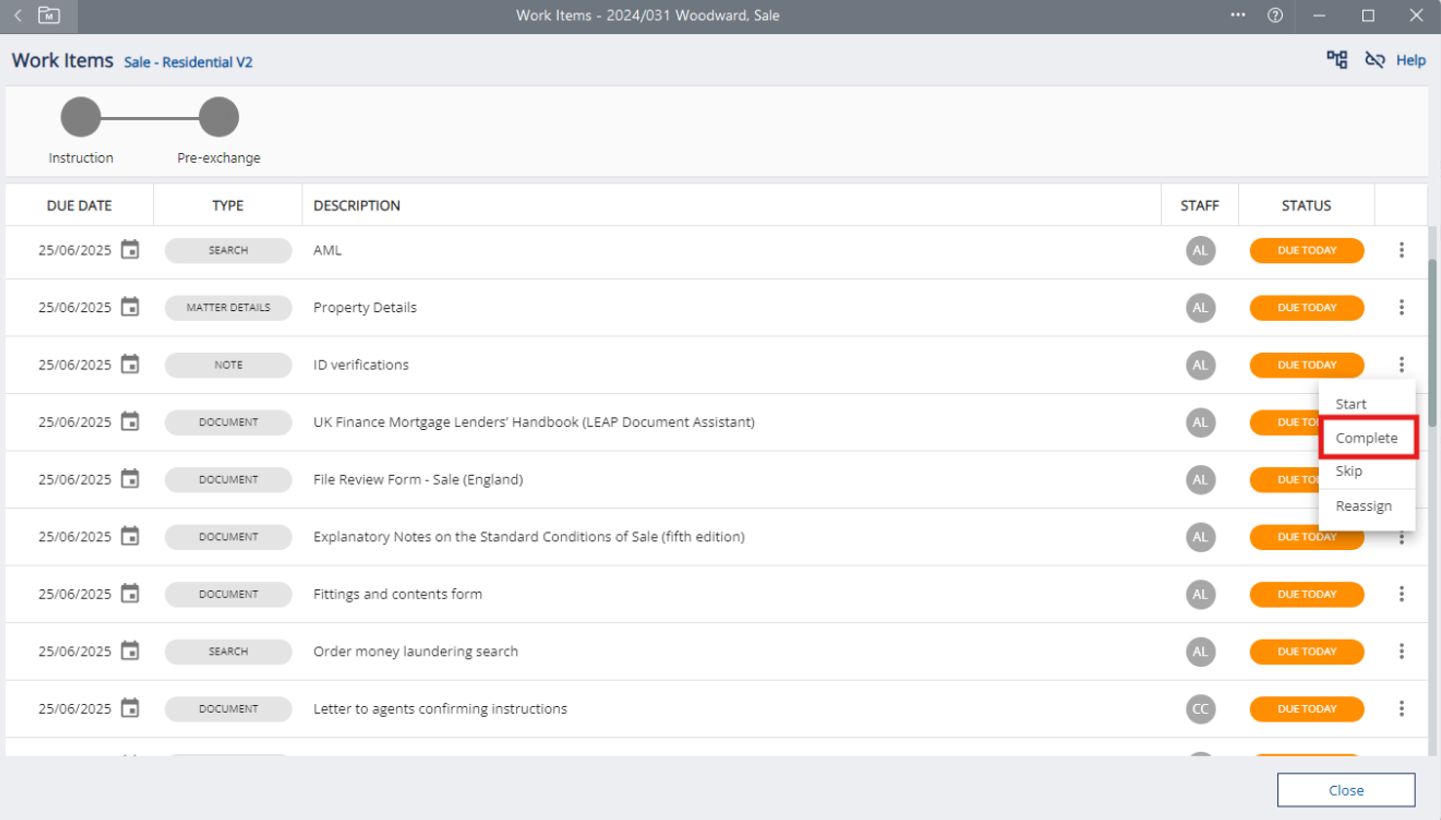Select Complete from the context menu
The height and width of the screenshot is (820, 1441).
tap(1366, 438)
